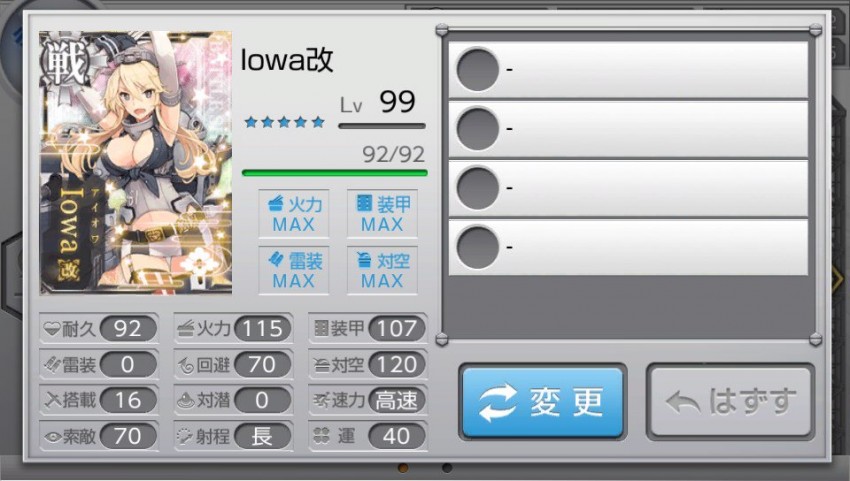Click the 雷装 MAX modernization badge

294,271
